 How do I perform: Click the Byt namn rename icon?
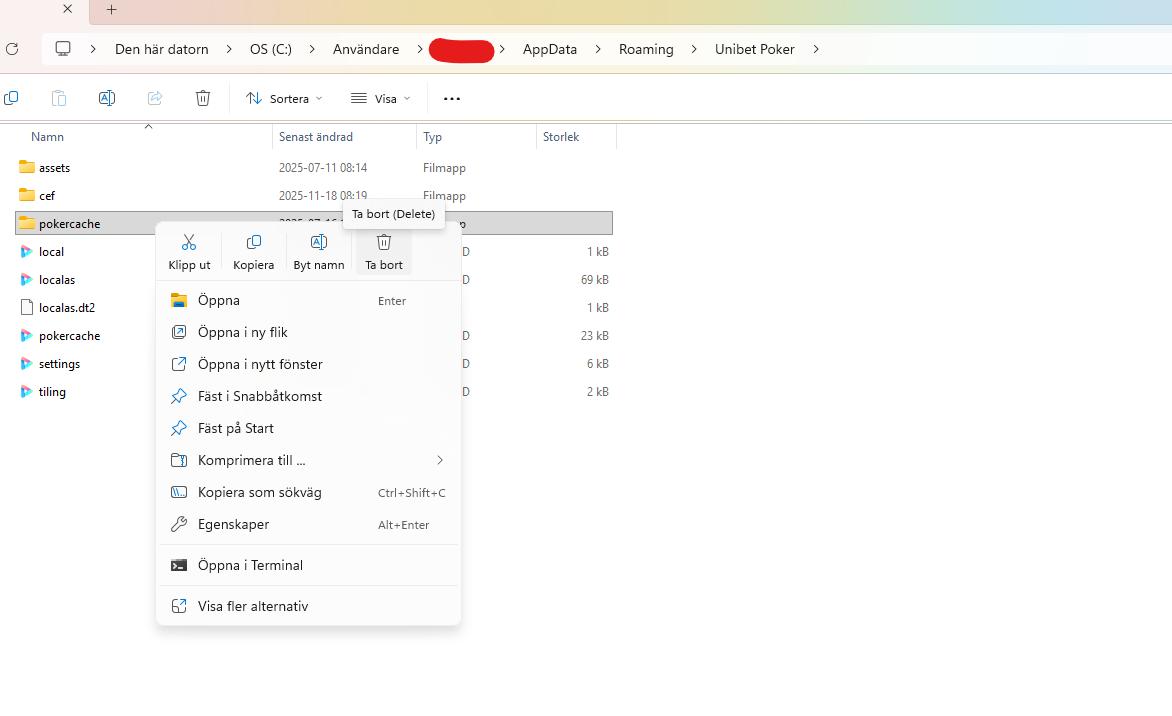pos(319,243)
